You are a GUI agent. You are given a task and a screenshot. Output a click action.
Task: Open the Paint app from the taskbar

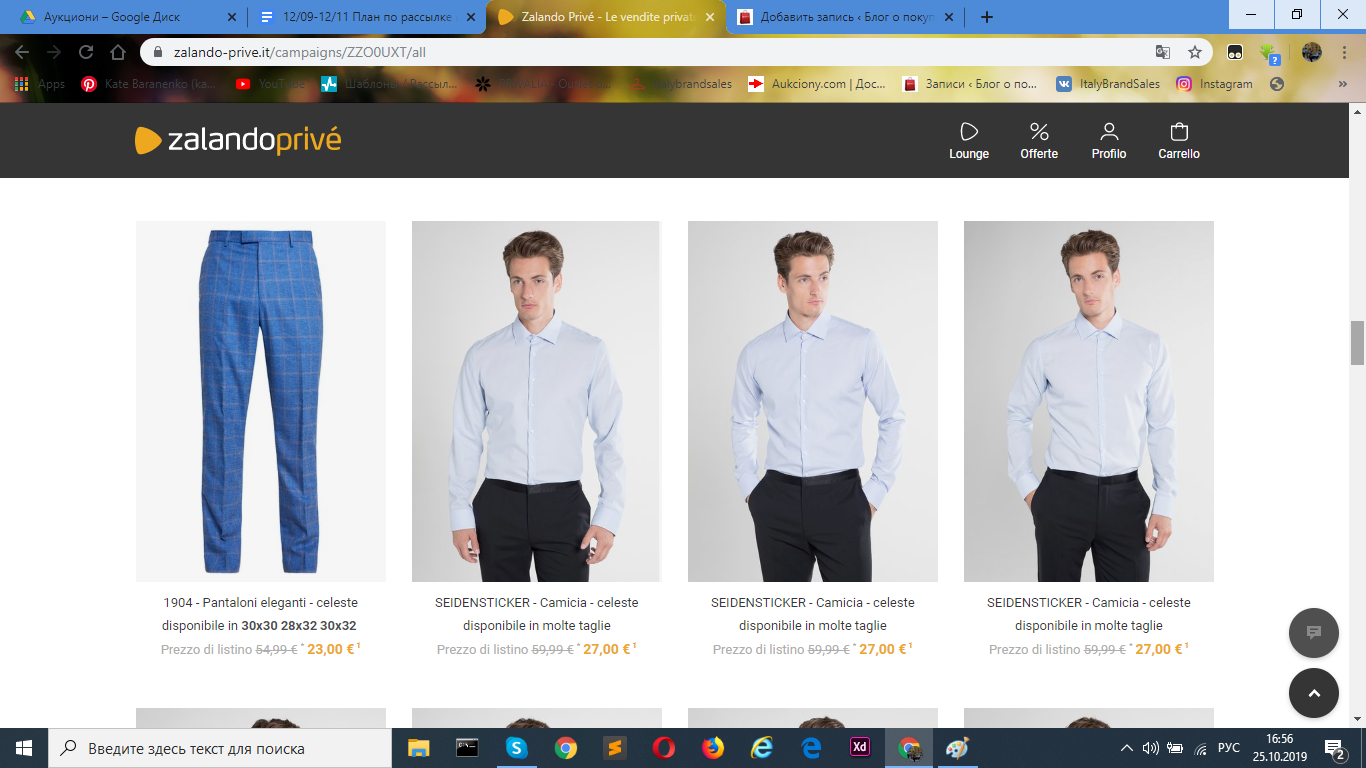coord(957,748)
